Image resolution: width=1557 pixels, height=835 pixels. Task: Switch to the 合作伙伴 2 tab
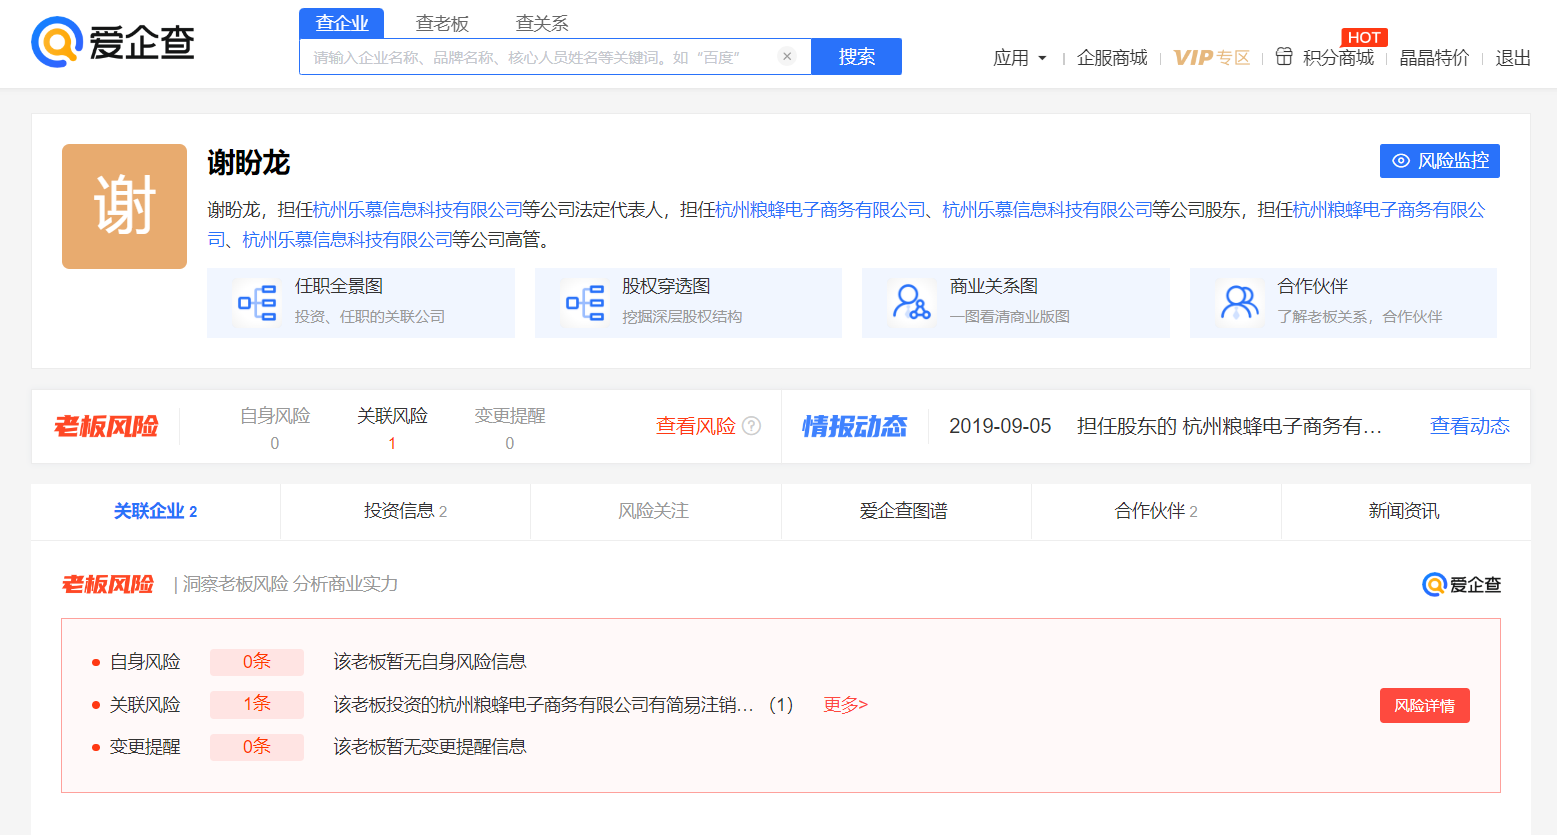coord(1156,511)
